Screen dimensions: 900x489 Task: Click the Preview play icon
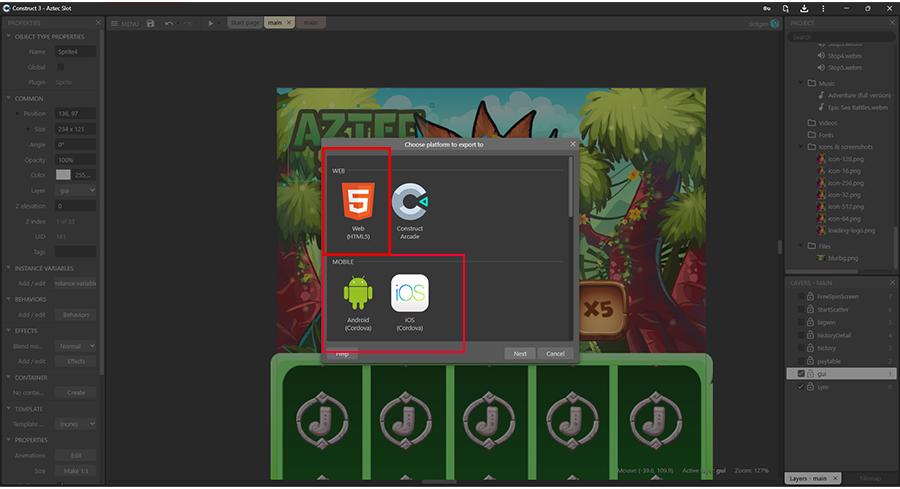[211, 23]
